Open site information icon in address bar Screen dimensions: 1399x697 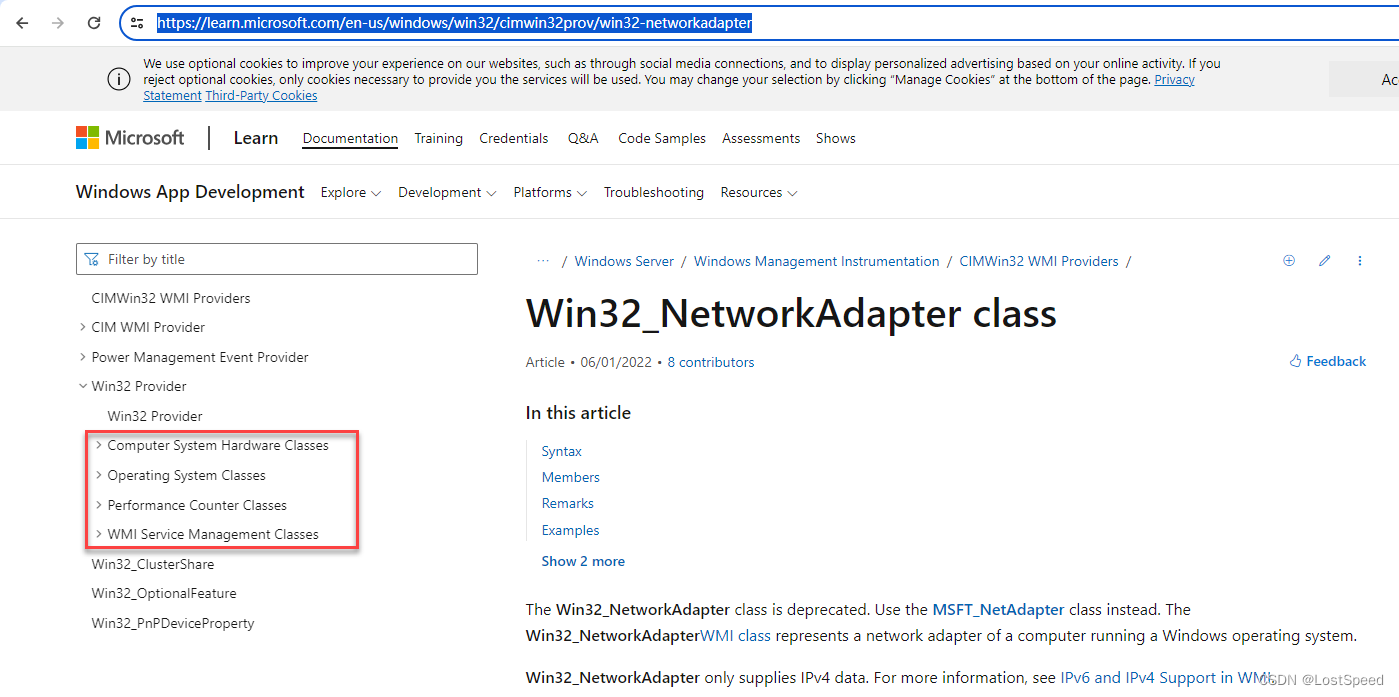tap(137, 23)
